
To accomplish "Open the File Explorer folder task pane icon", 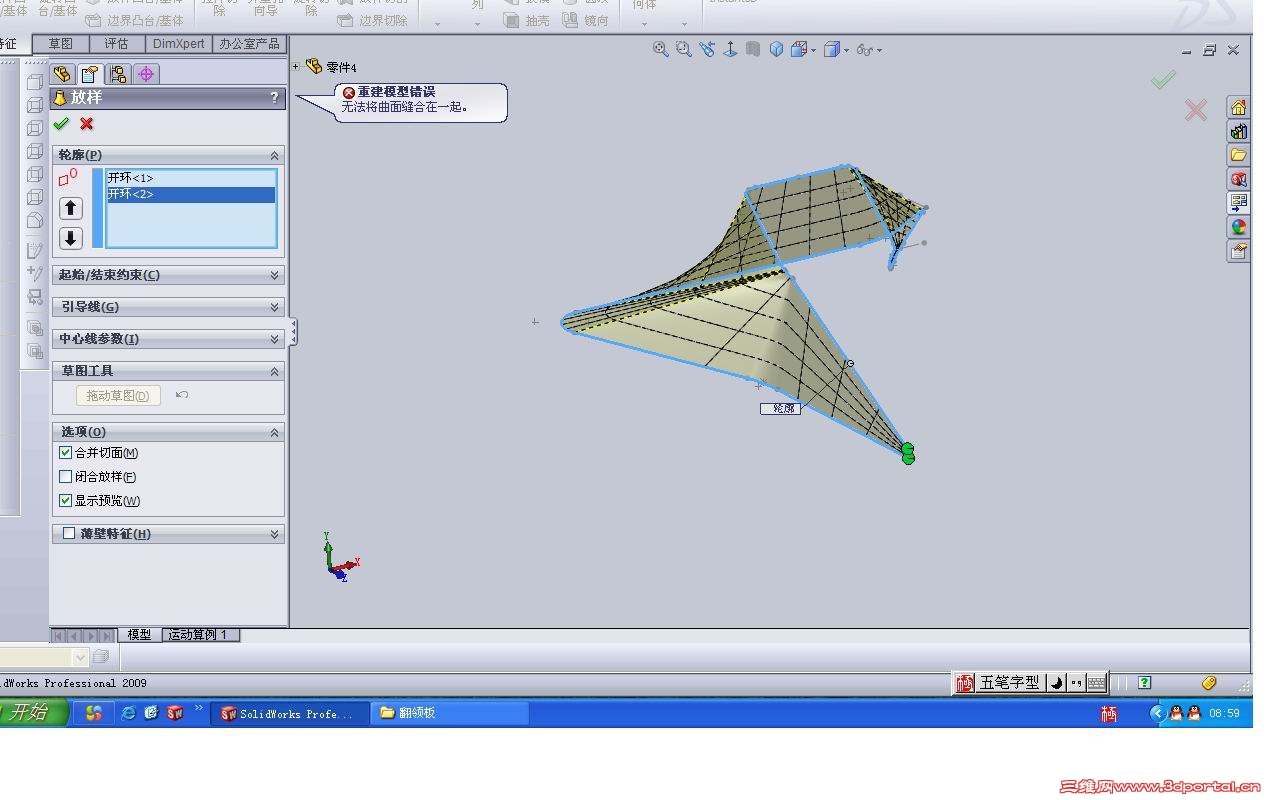I will tap(1239, 156).
